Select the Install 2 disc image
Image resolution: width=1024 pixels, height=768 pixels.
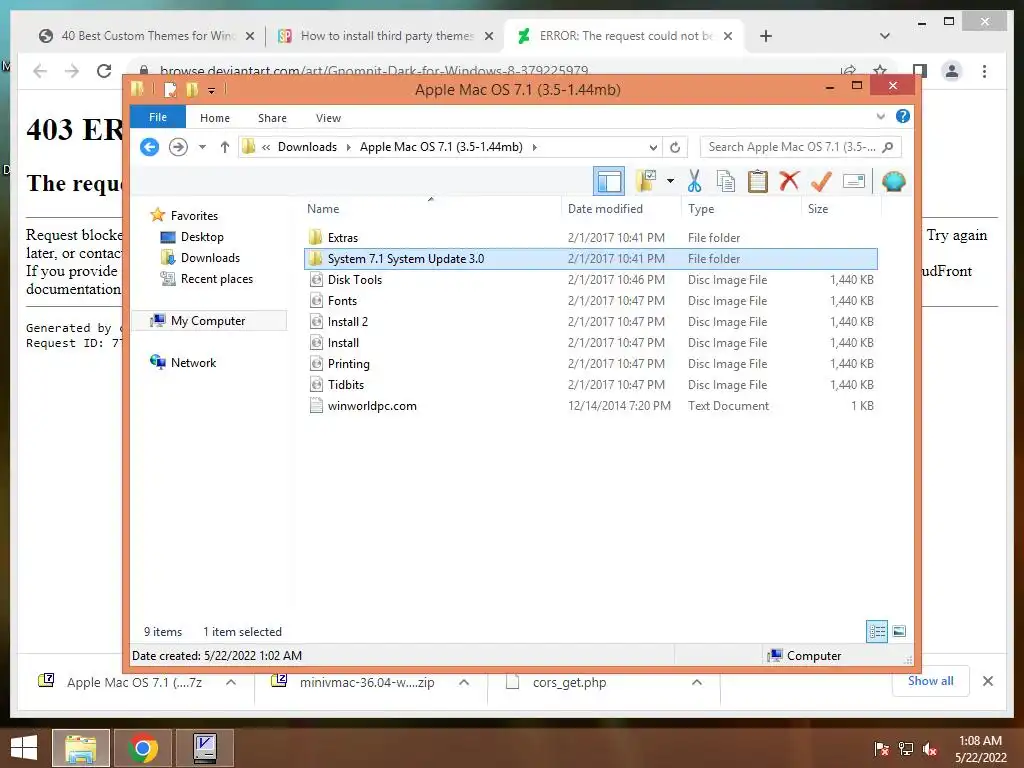[x=591, y=321]
